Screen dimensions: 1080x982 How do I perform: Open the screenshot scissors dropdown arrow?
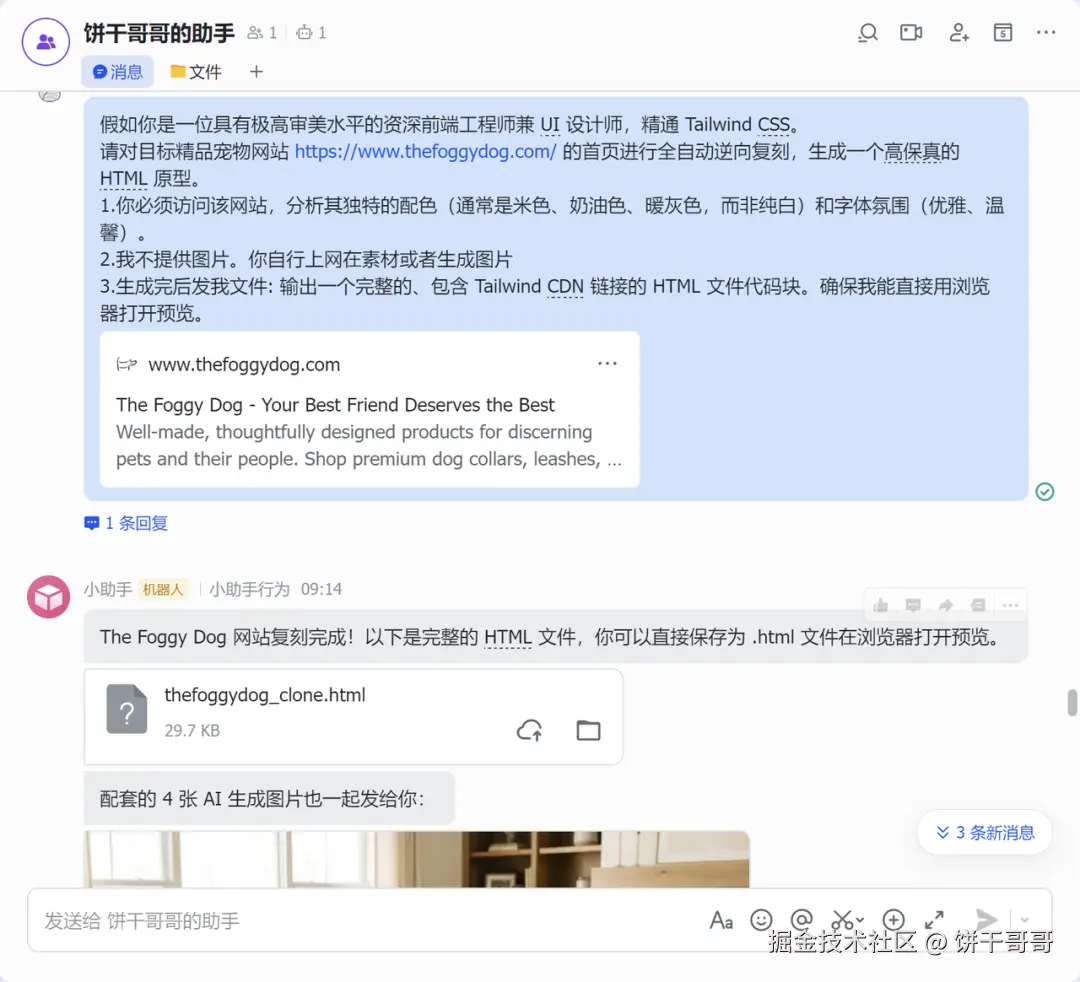pos(860,920)
